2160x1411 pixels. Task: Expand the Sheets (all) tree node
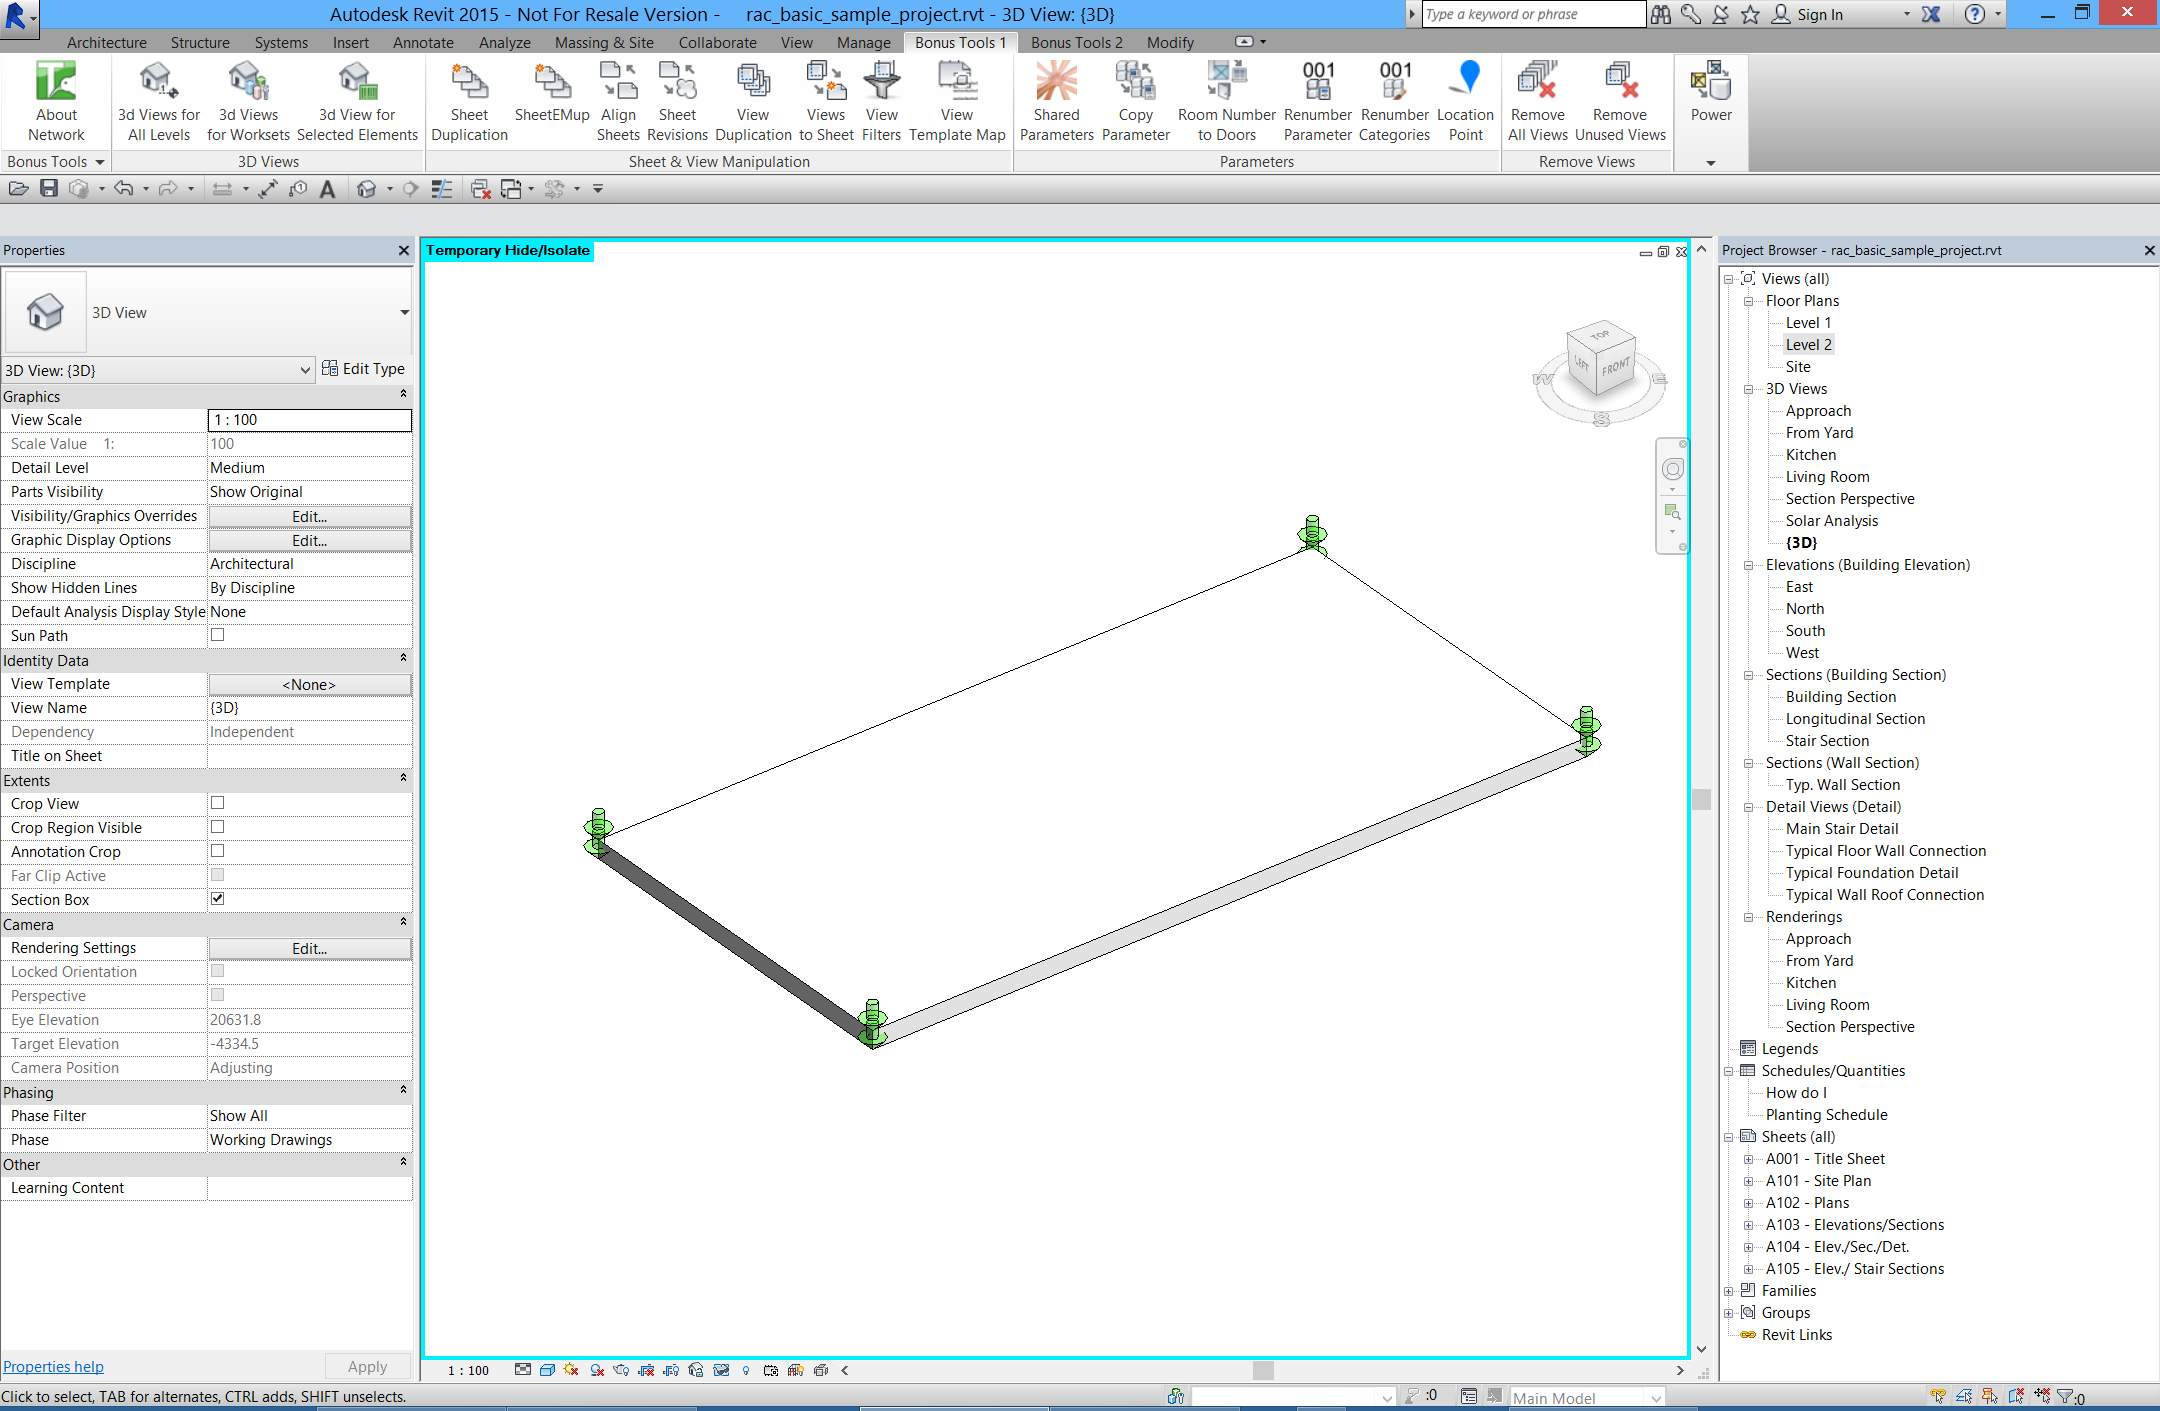click(x=1730, y=1136)
